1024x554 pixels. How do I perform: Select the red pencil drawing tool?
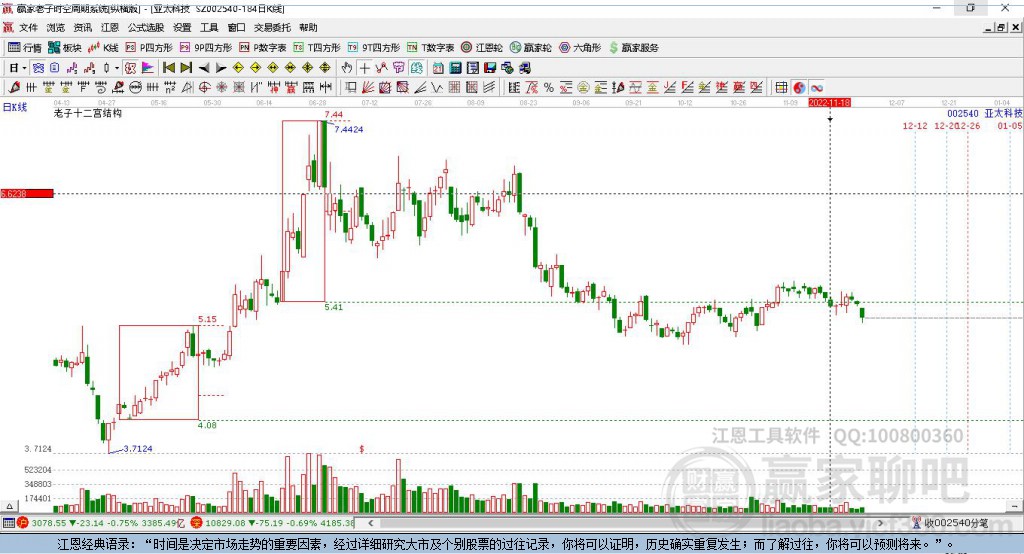click(x=14, y=88)
